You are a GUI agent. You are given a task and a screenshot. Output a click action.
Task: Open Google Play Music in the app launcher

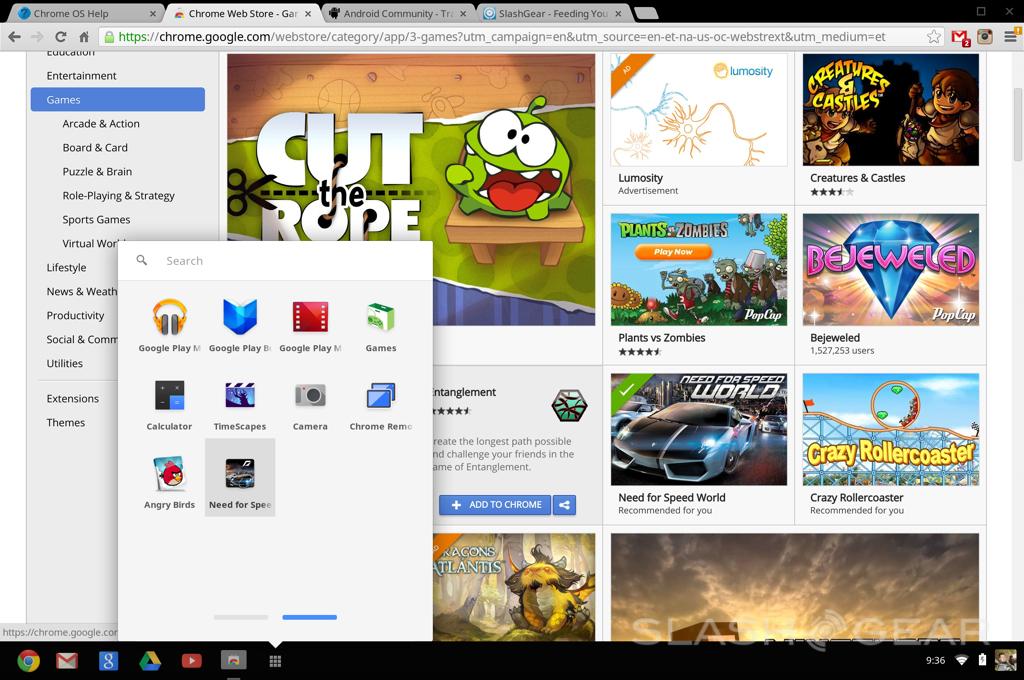pos(169,325)
